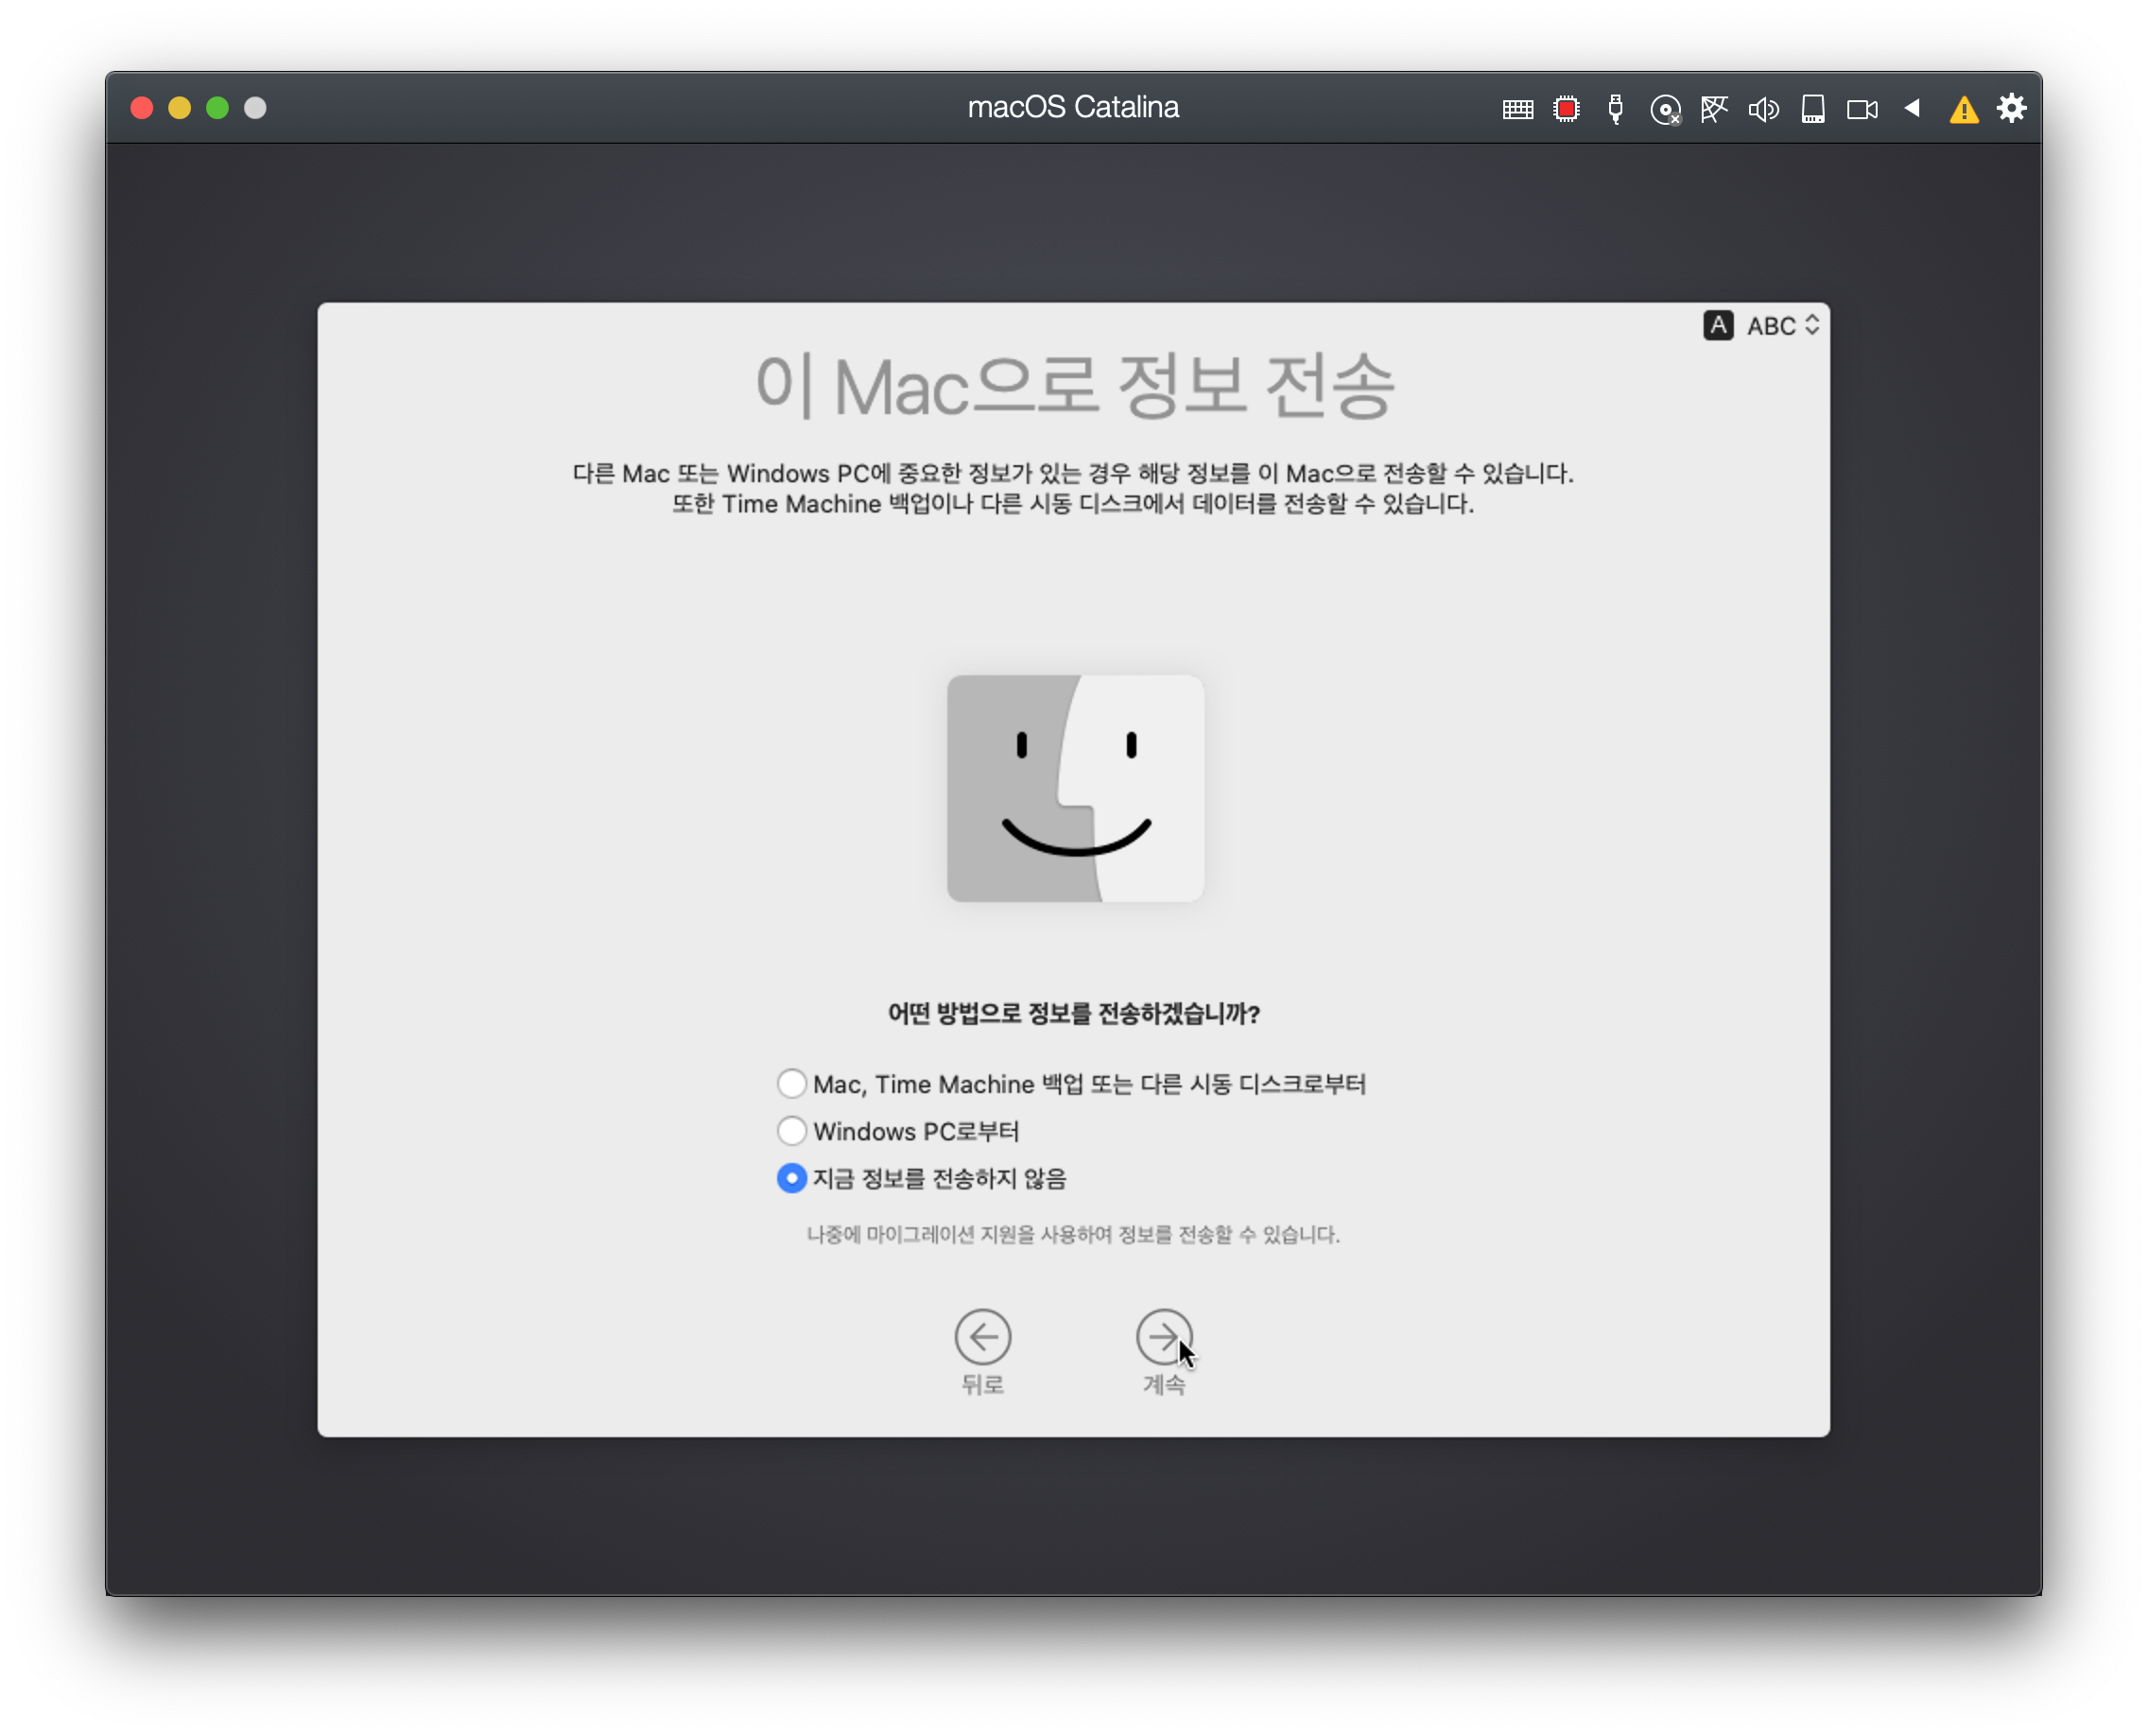Open the virtual machine settings gear
The image size is (2148, 1736).
click(x=2012, y=108)
